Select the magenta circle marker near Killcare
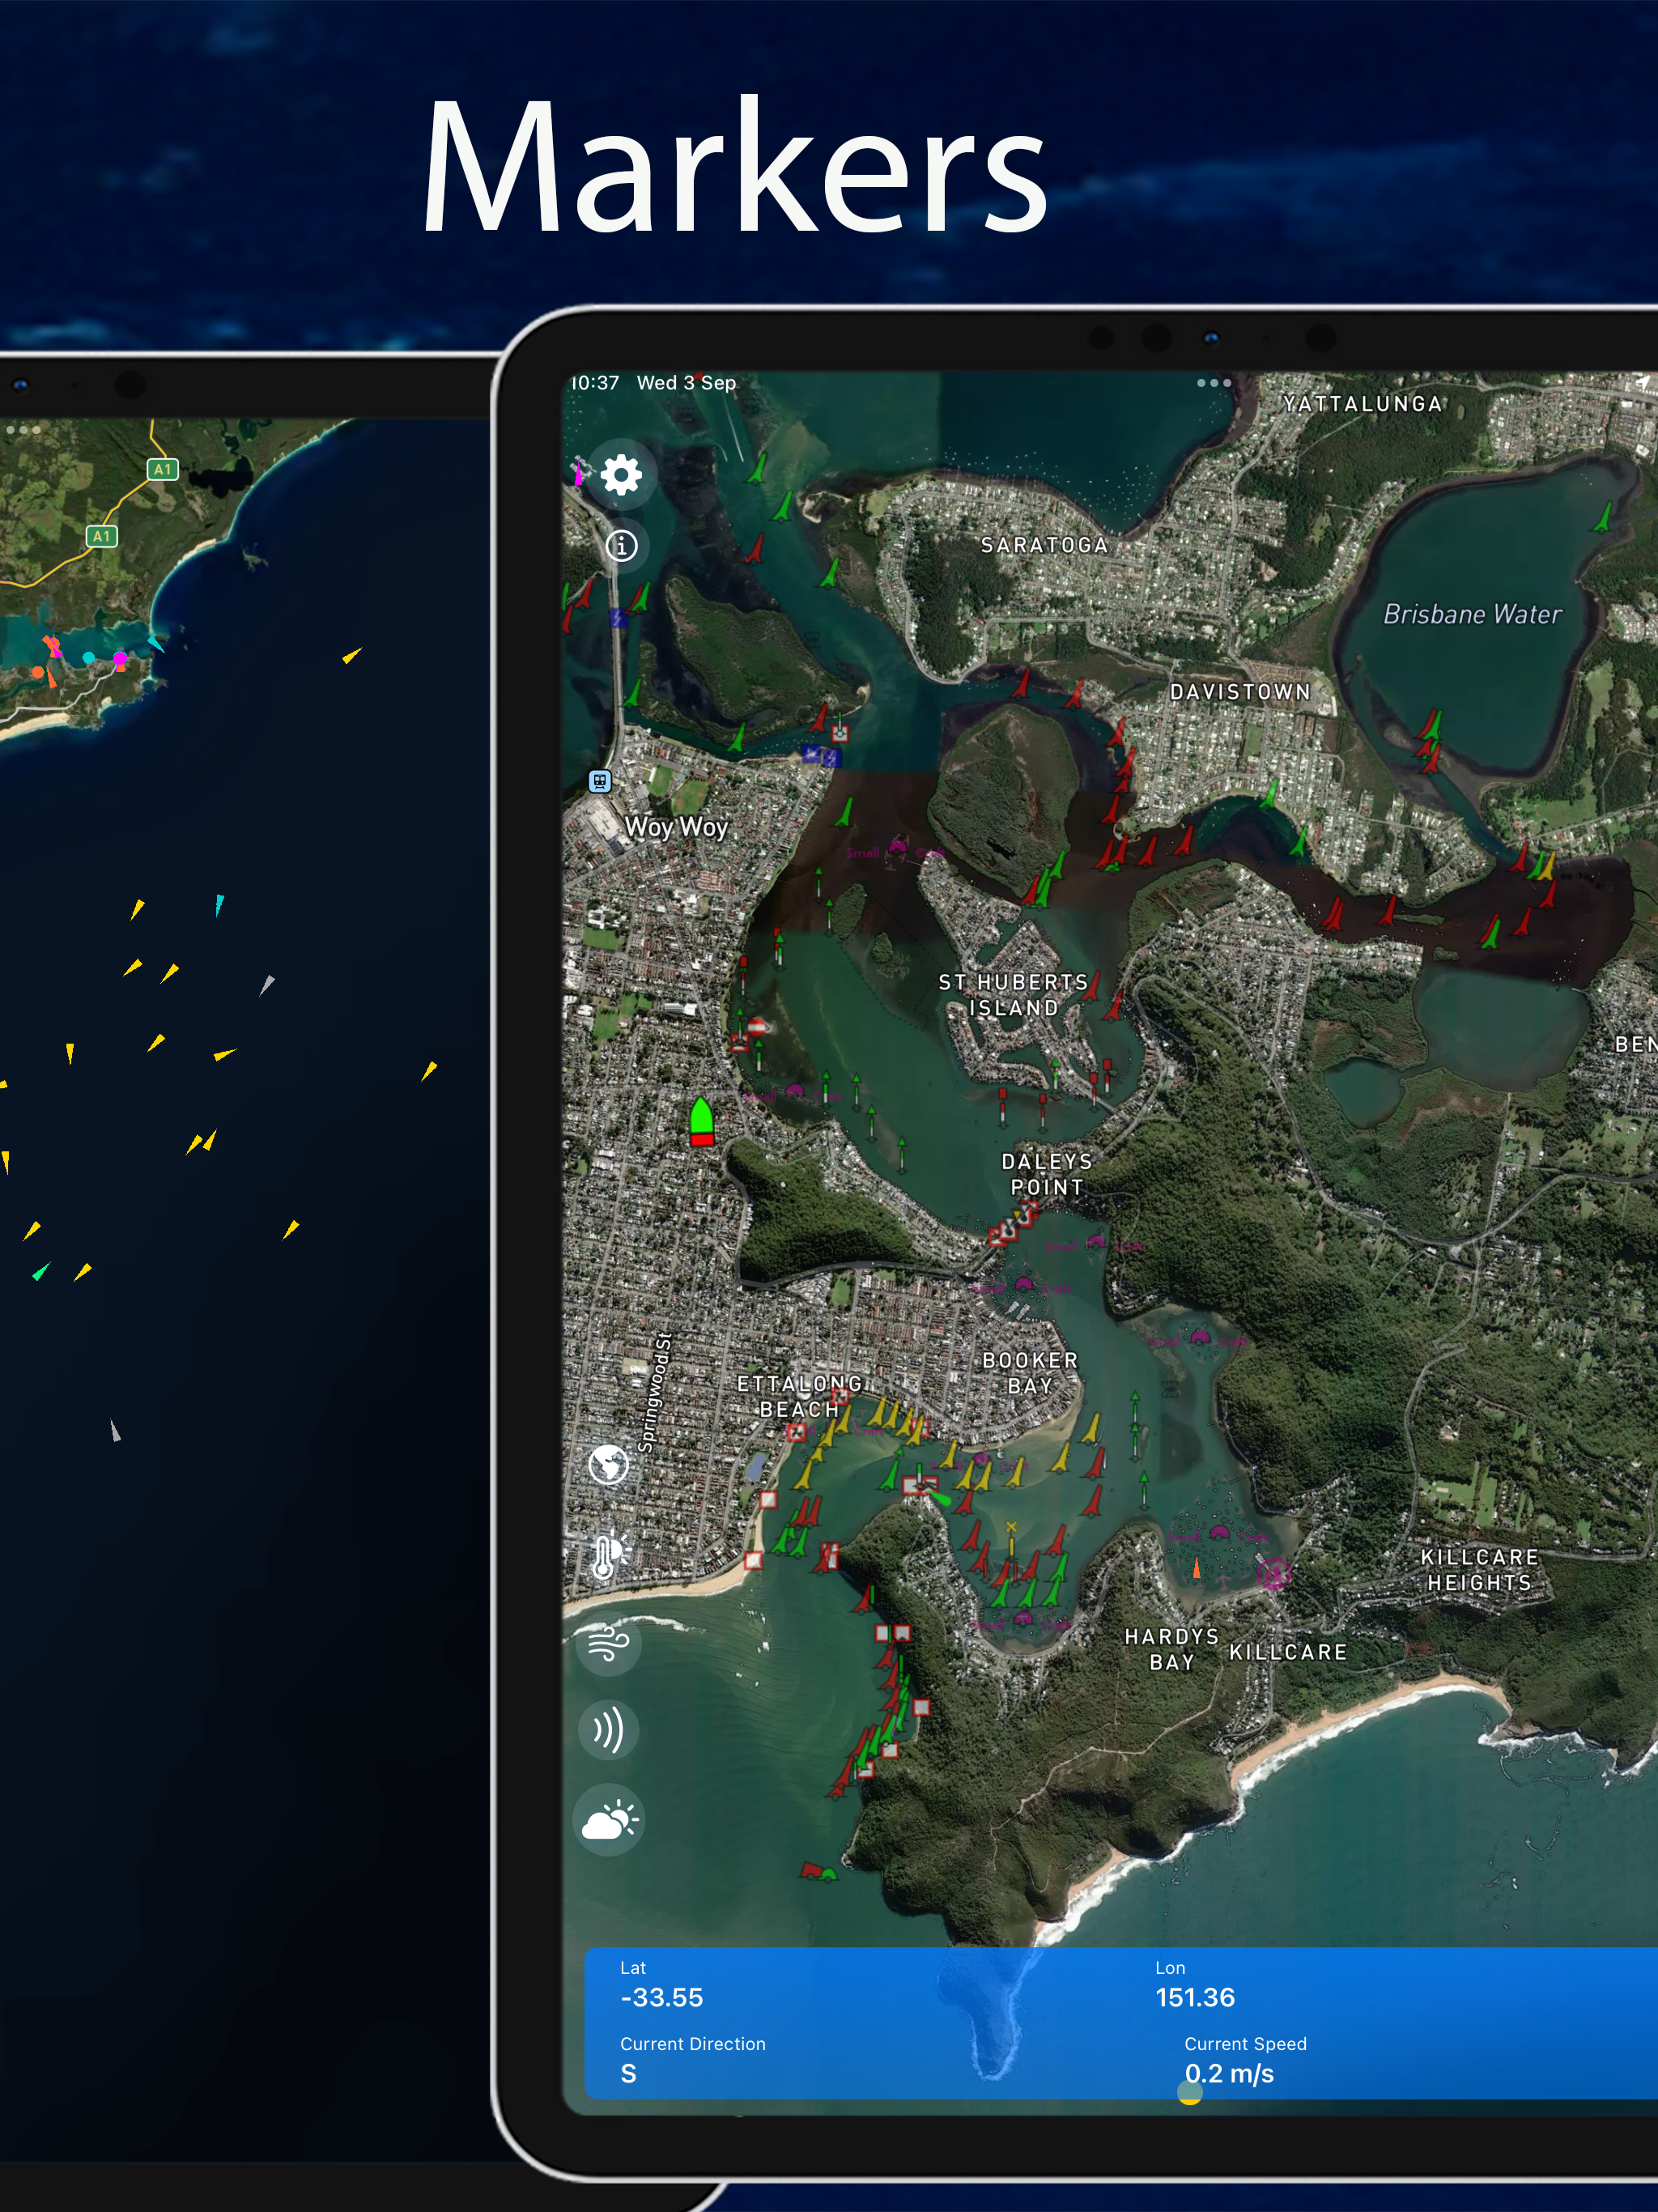 pos(1273,1573)
